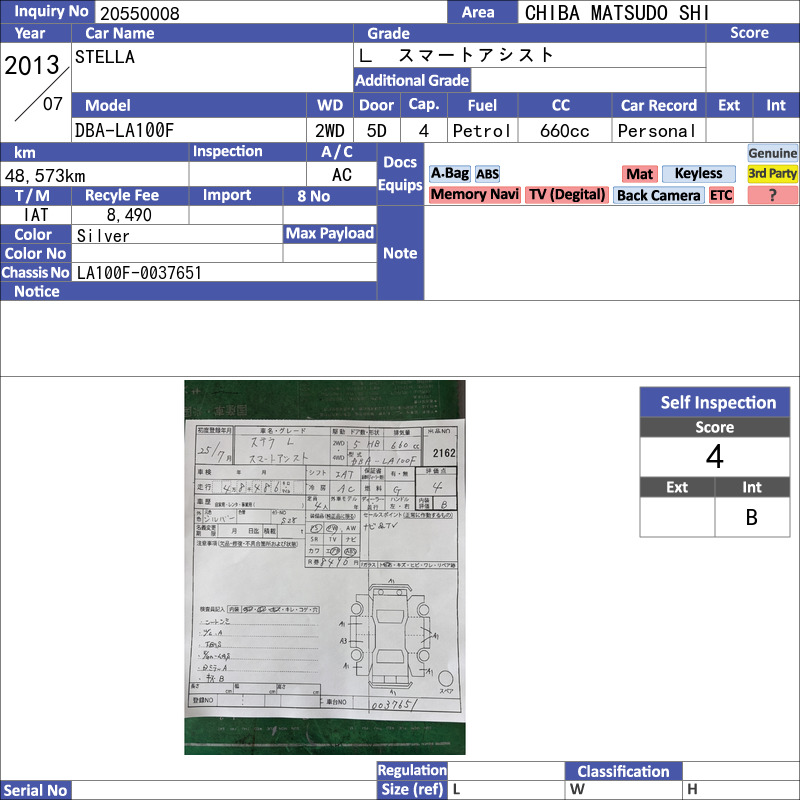This screenshot has height=800, width=800.
Task: Click the Genuine legend label
Action: point(772,153)
